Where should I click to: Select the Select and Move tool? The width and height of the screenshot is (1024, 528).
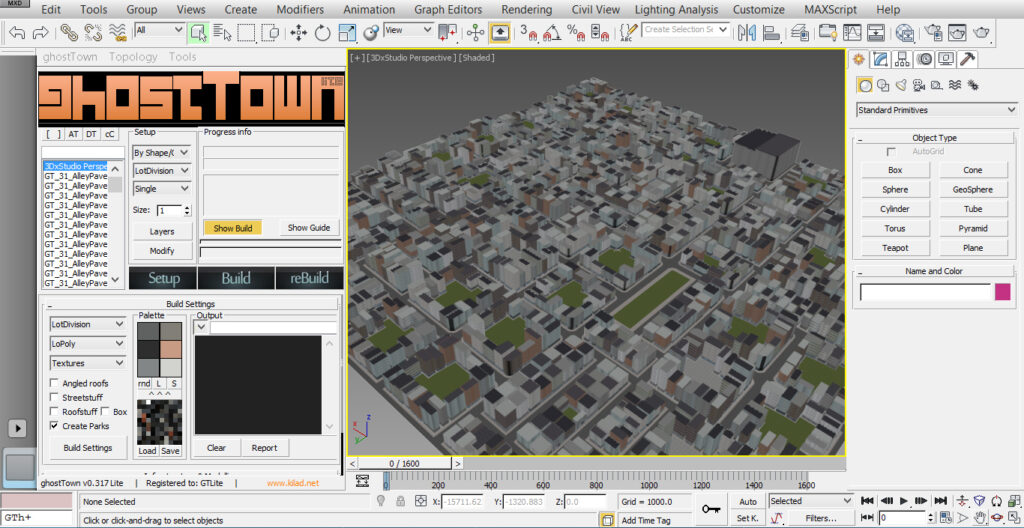[298, 32]
